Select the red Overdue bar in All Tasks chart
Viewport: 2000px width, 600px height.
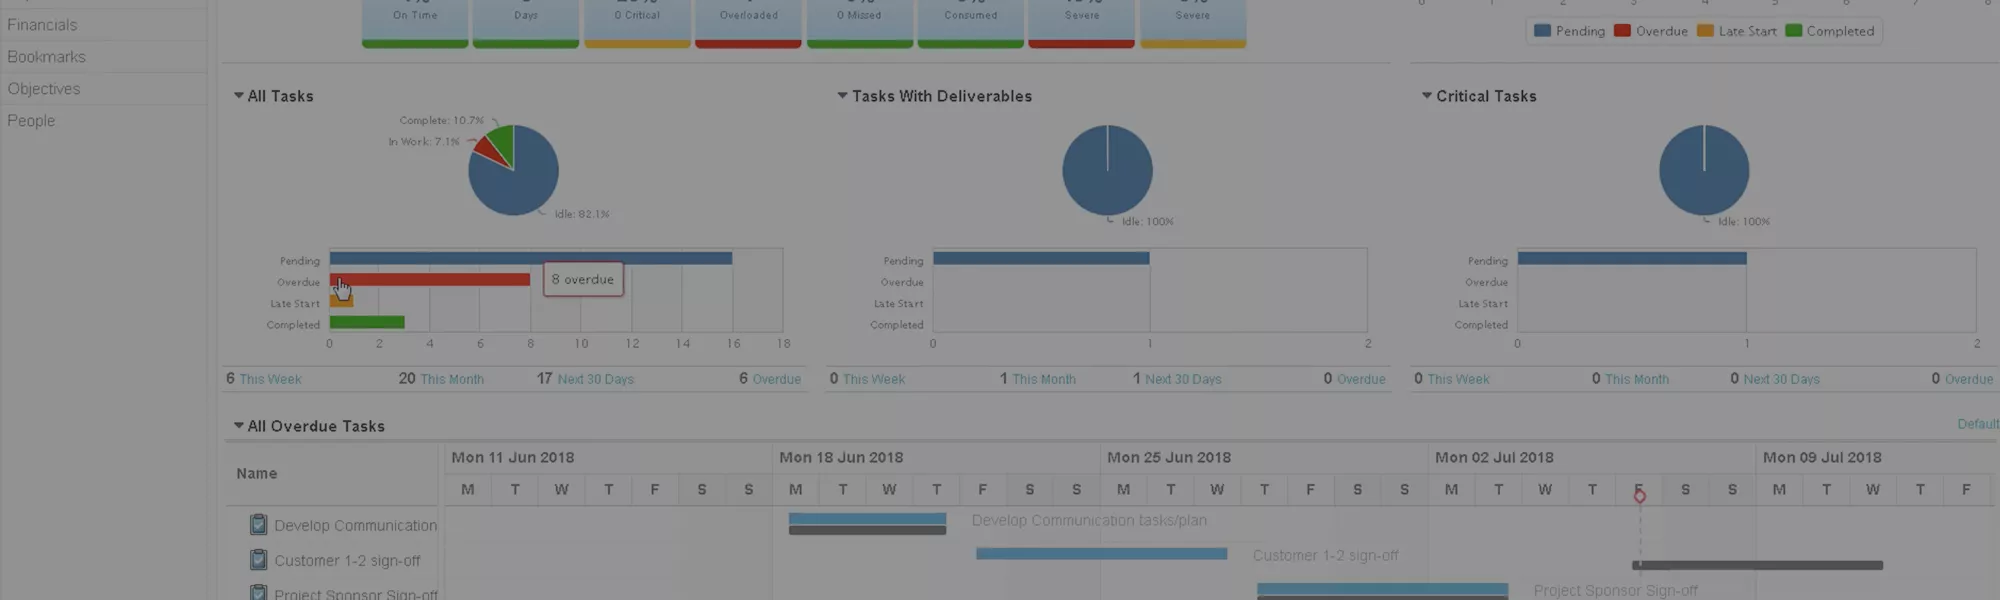pyautogui.click(x=430, y=280)
